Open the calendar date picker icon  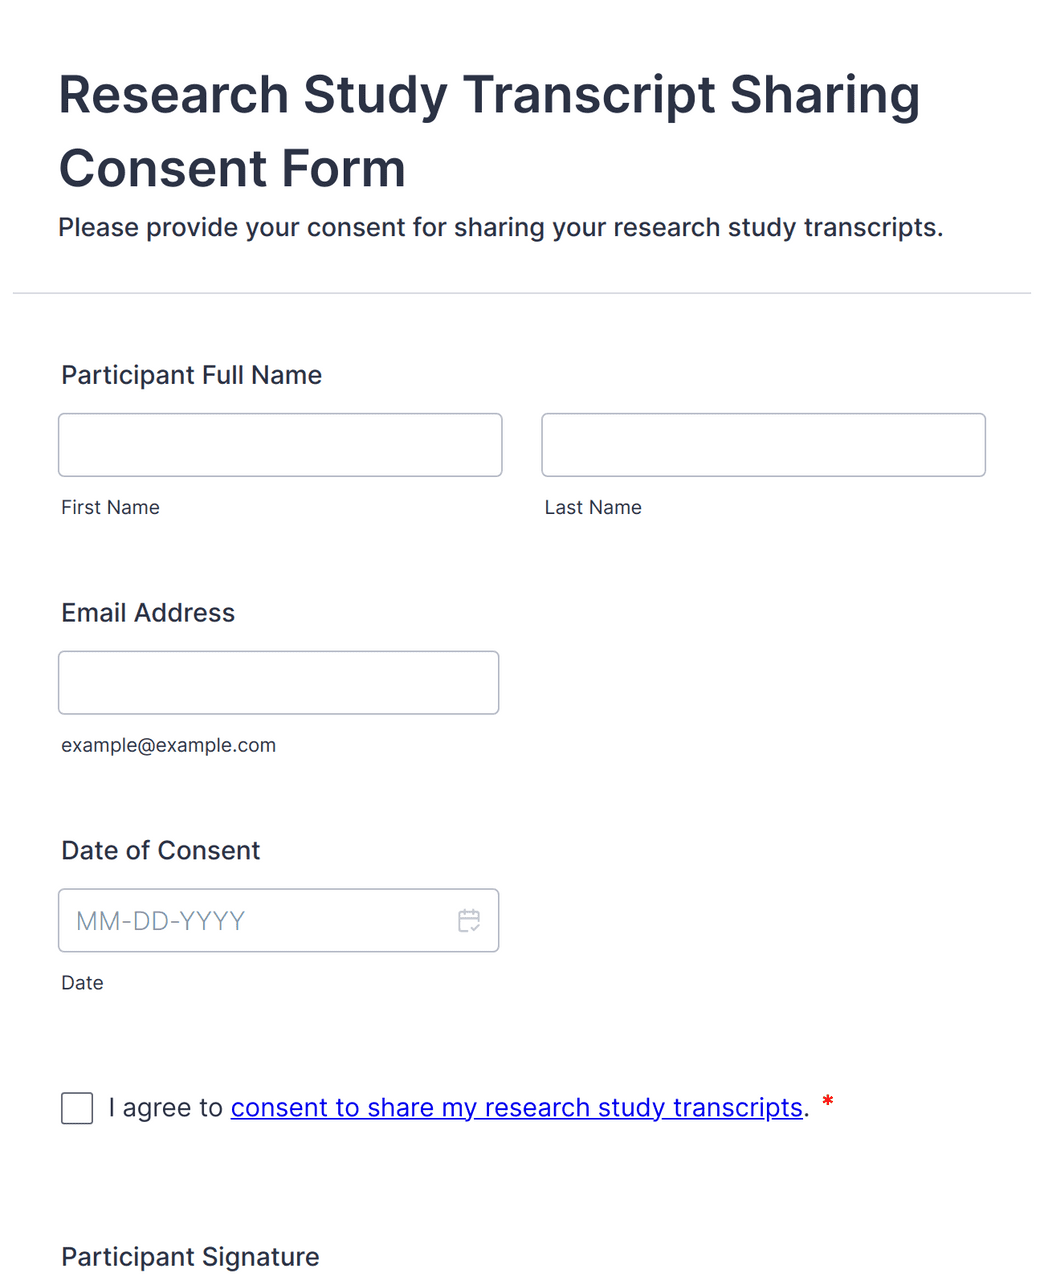pos(469,921)
